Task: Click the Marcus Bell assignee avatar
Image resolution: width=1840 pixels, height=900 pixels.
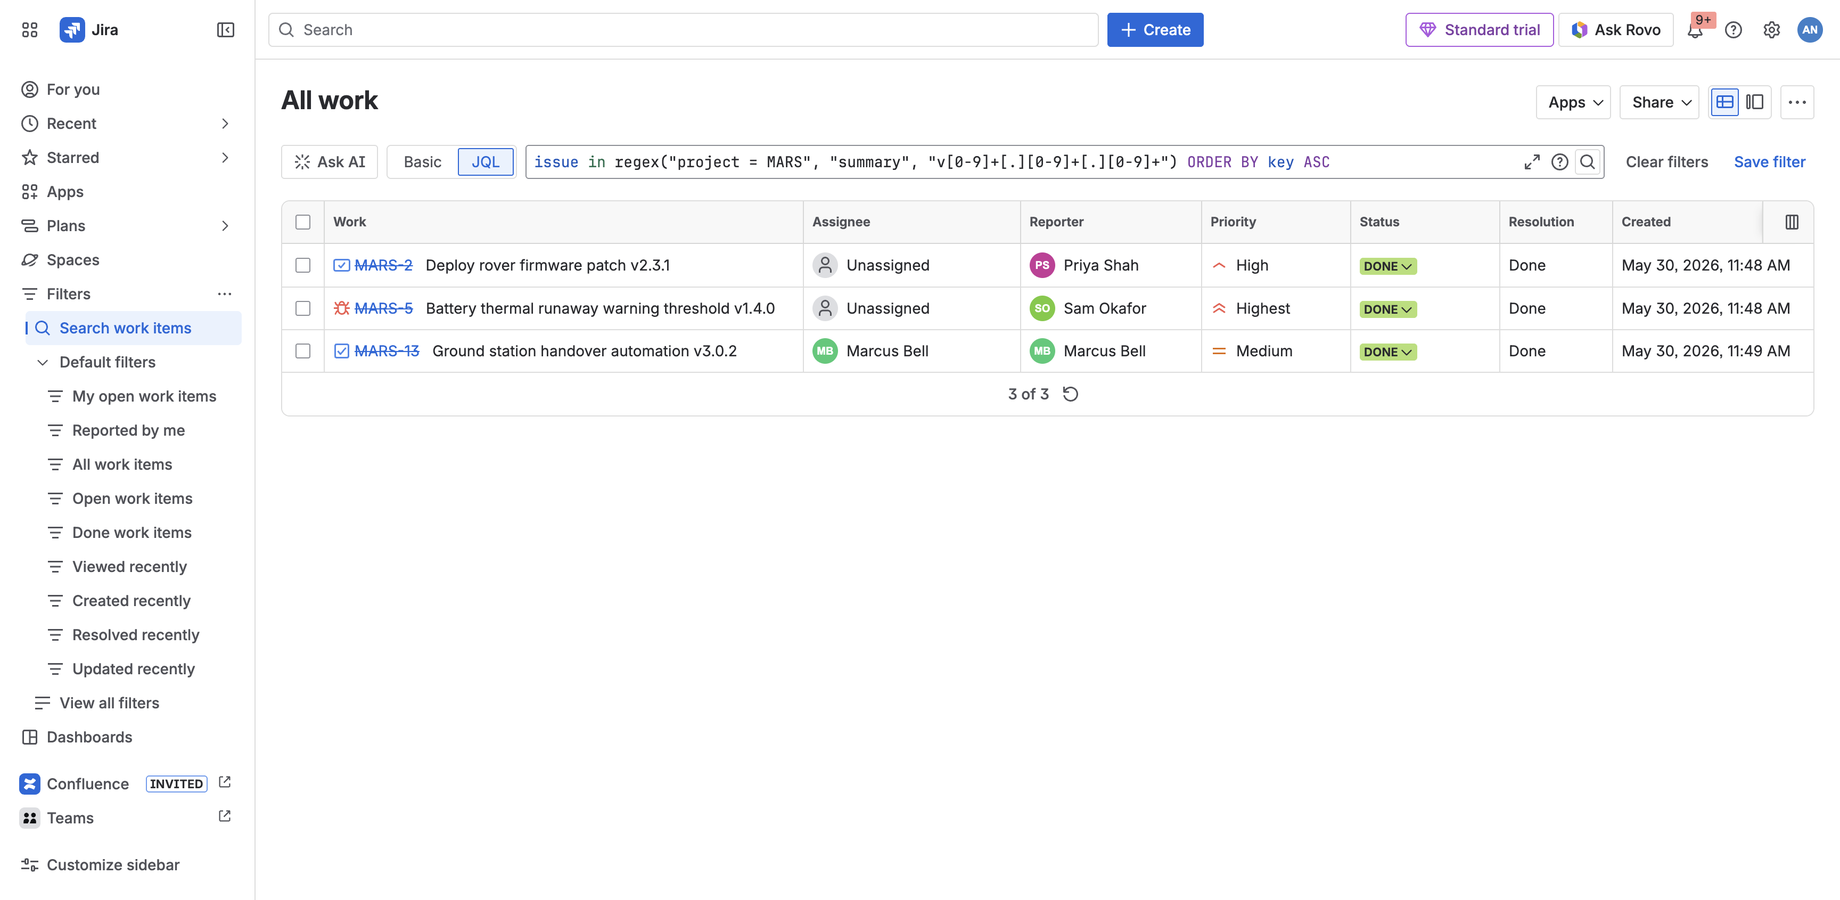Action: tap(824, 351)
